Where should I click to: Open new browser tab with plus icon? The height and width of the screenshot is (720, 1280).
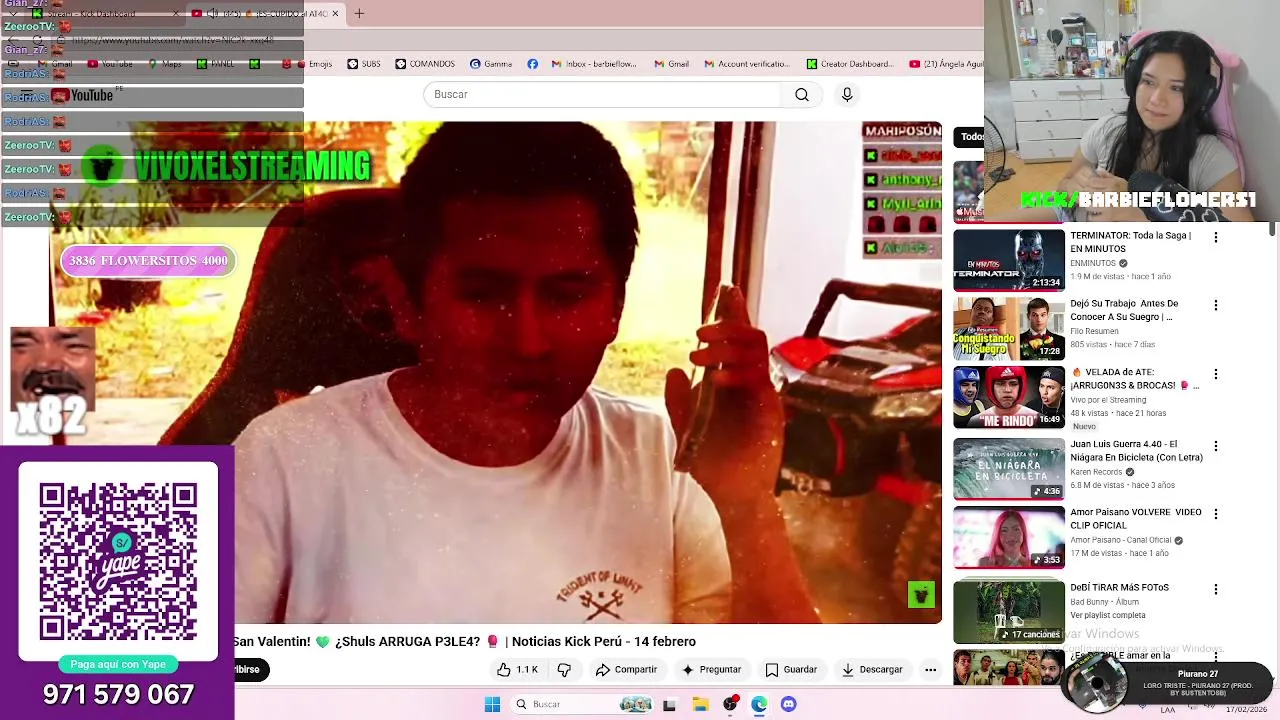(x=359, y=13)
